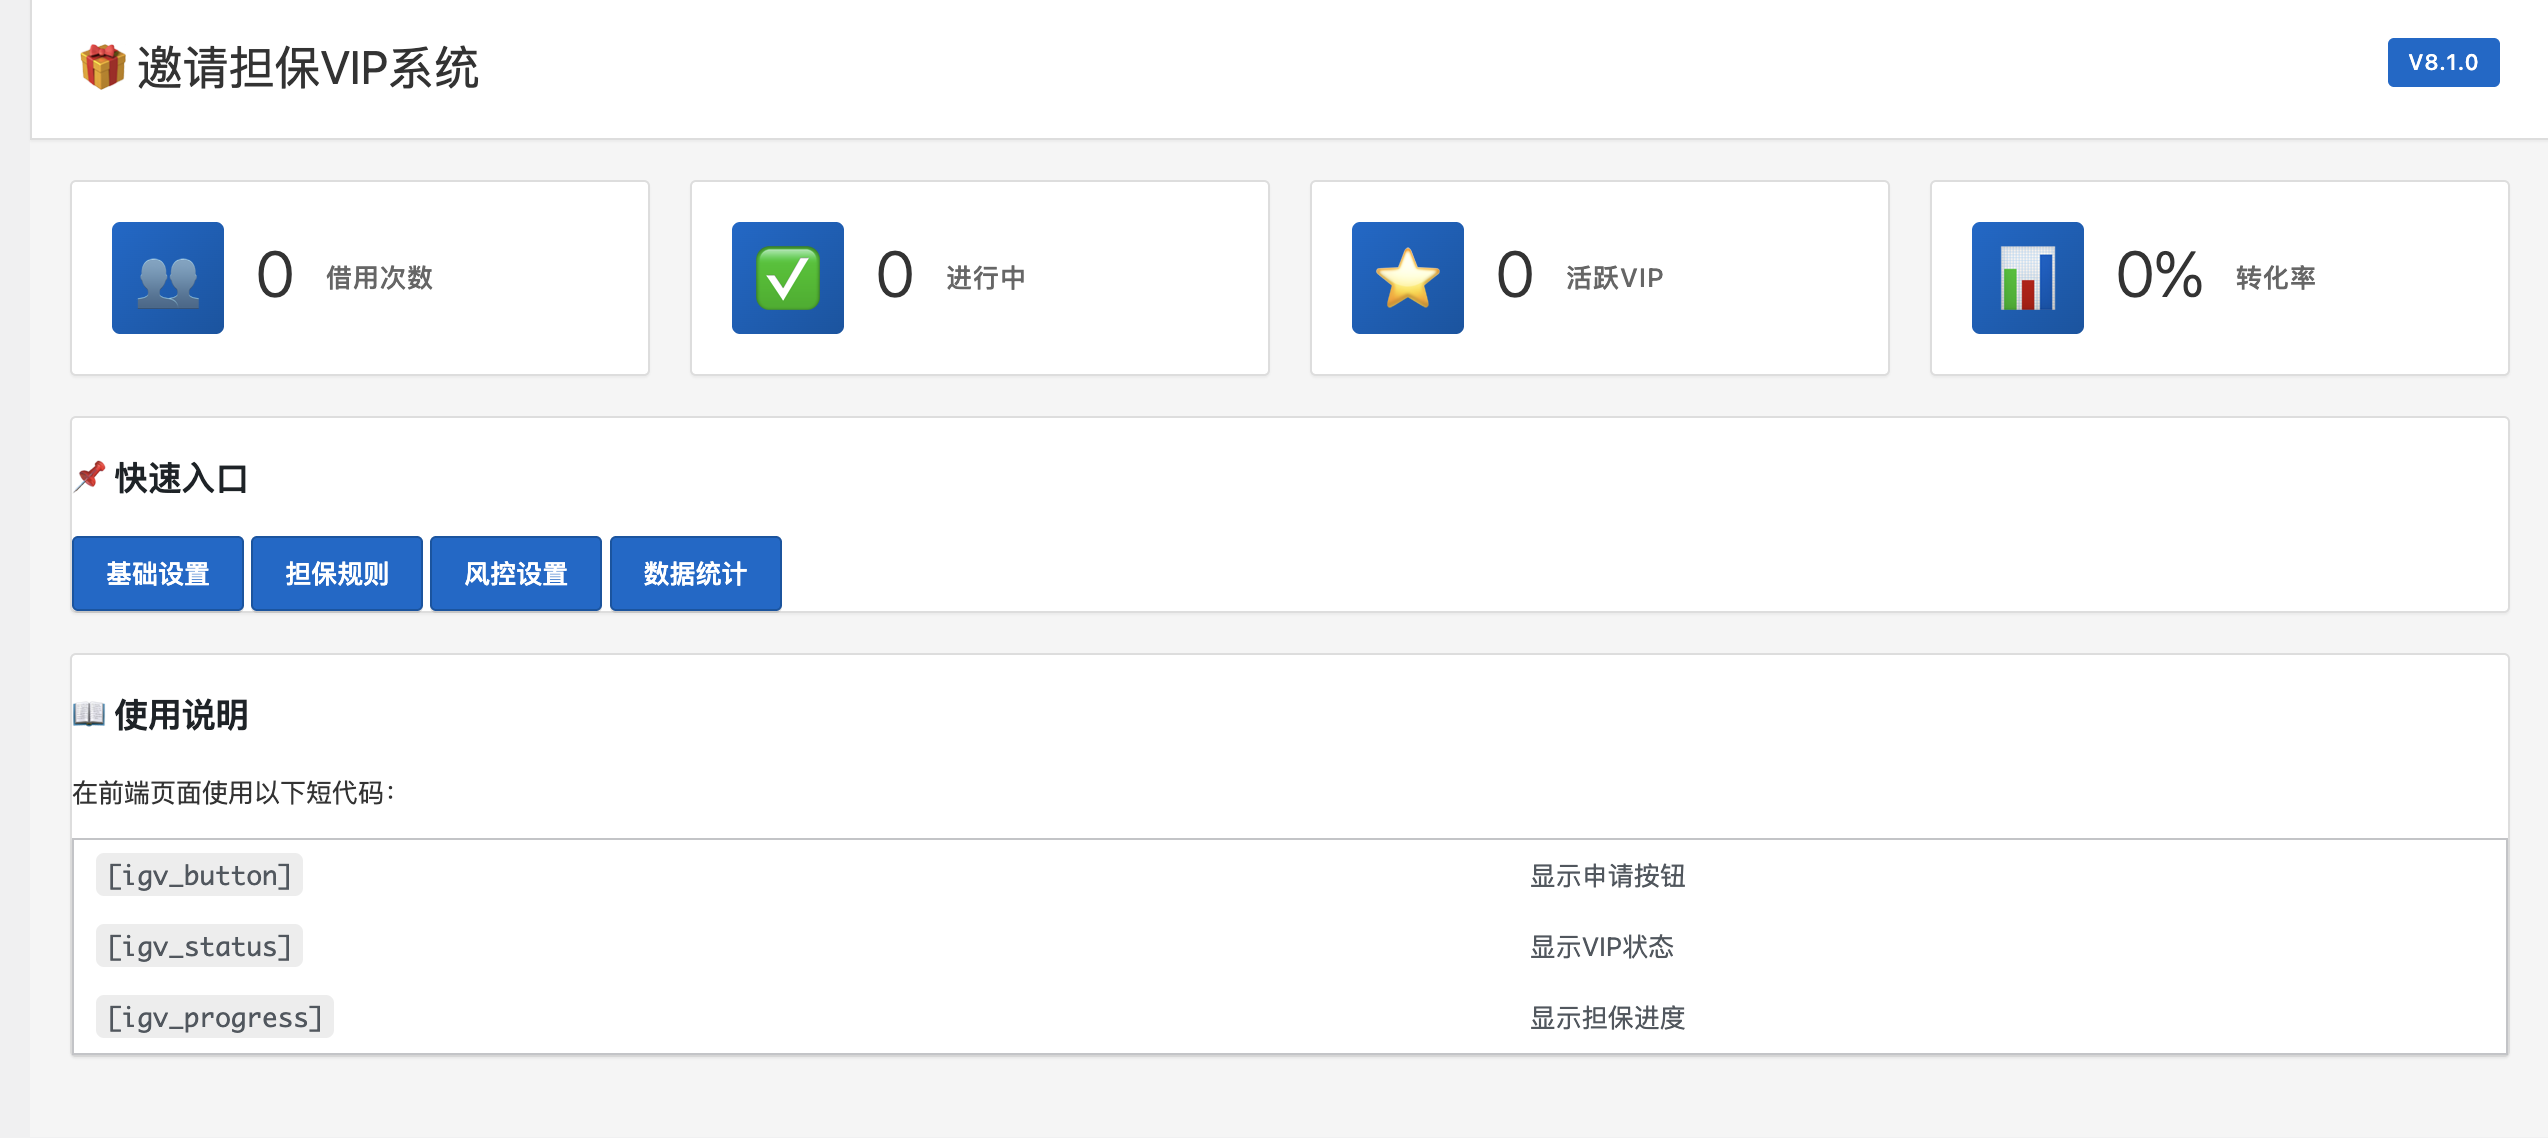Click the star icon on 活跃VIP card
The width and height of the screenshot is (2548, 1138).
1406,277
